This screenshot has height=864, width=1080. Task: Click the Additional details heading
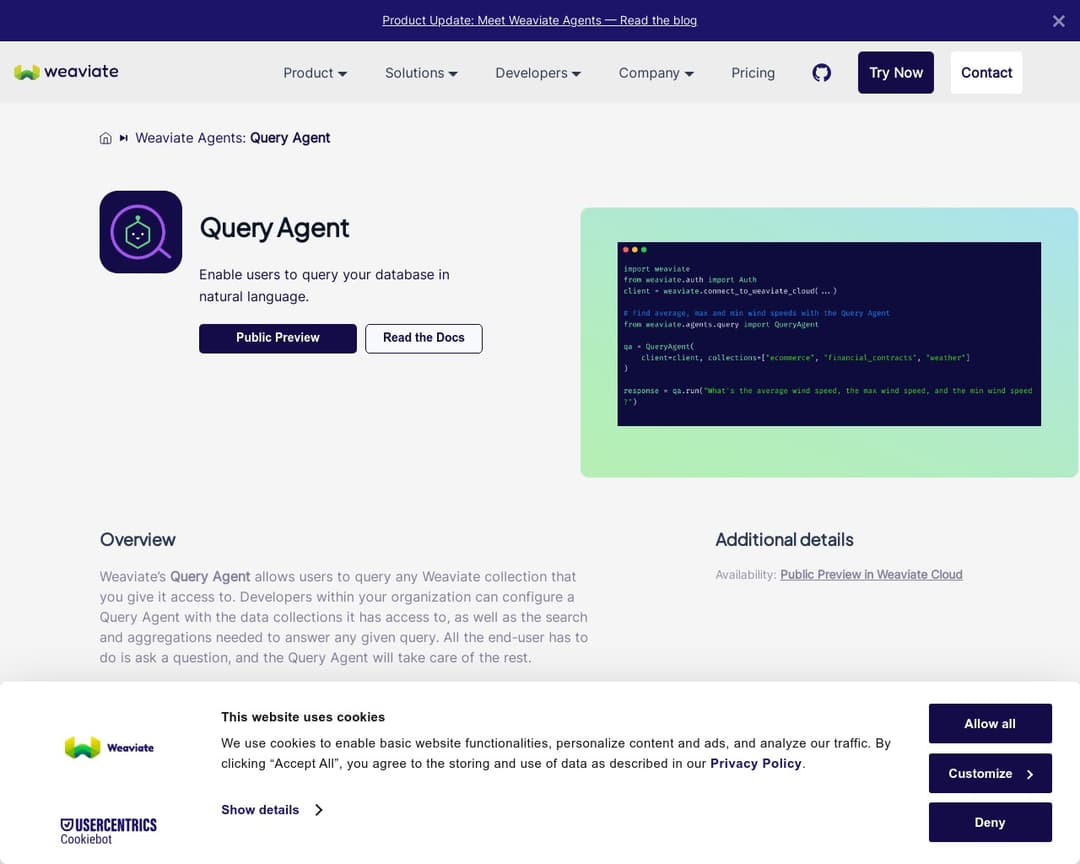[x=784, y=539]
